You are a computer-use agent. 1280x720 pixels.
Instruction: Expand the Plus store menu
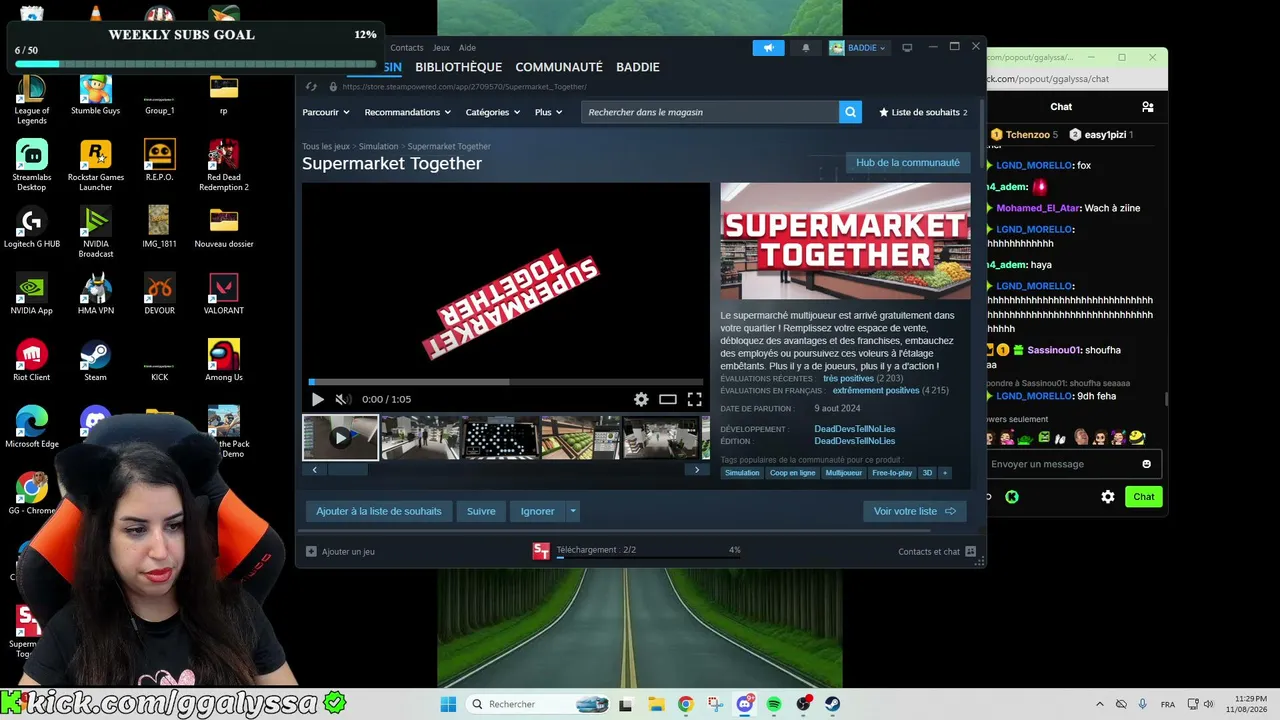point(549,112)
